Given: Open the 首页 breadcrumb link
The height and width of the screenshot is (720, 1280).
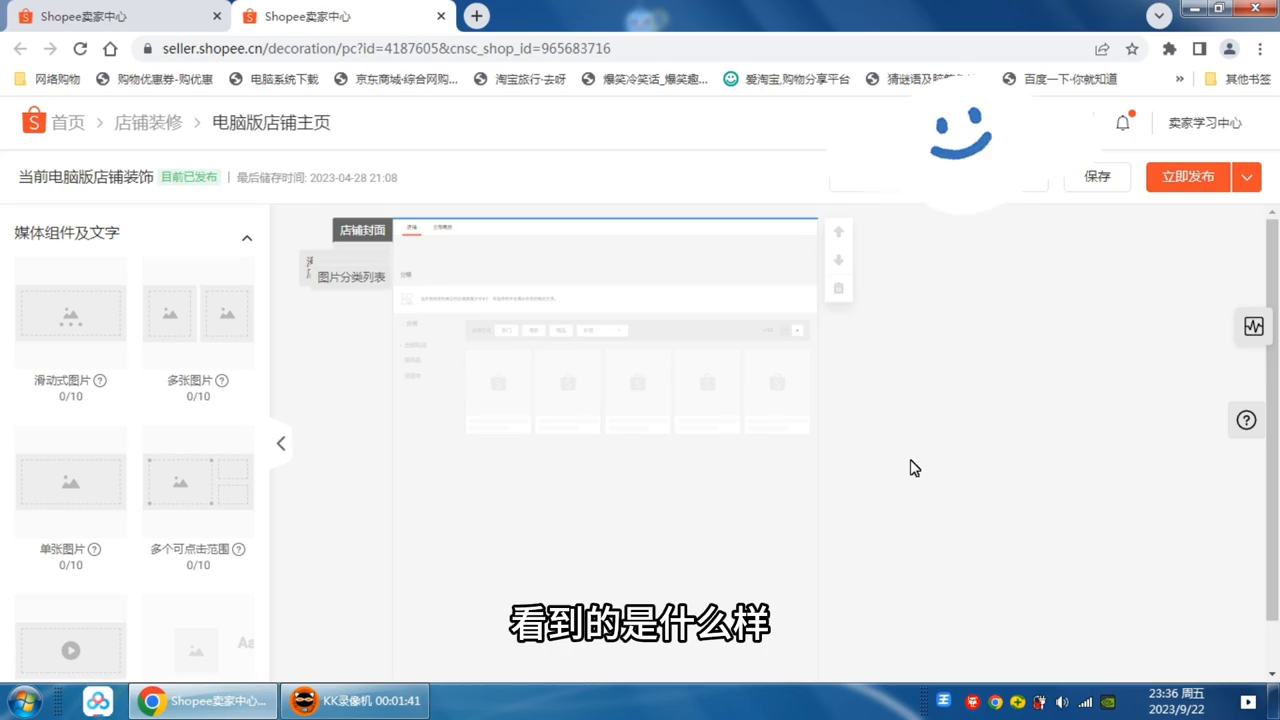Looking at the screenshot, I should [x=67, y=122].
